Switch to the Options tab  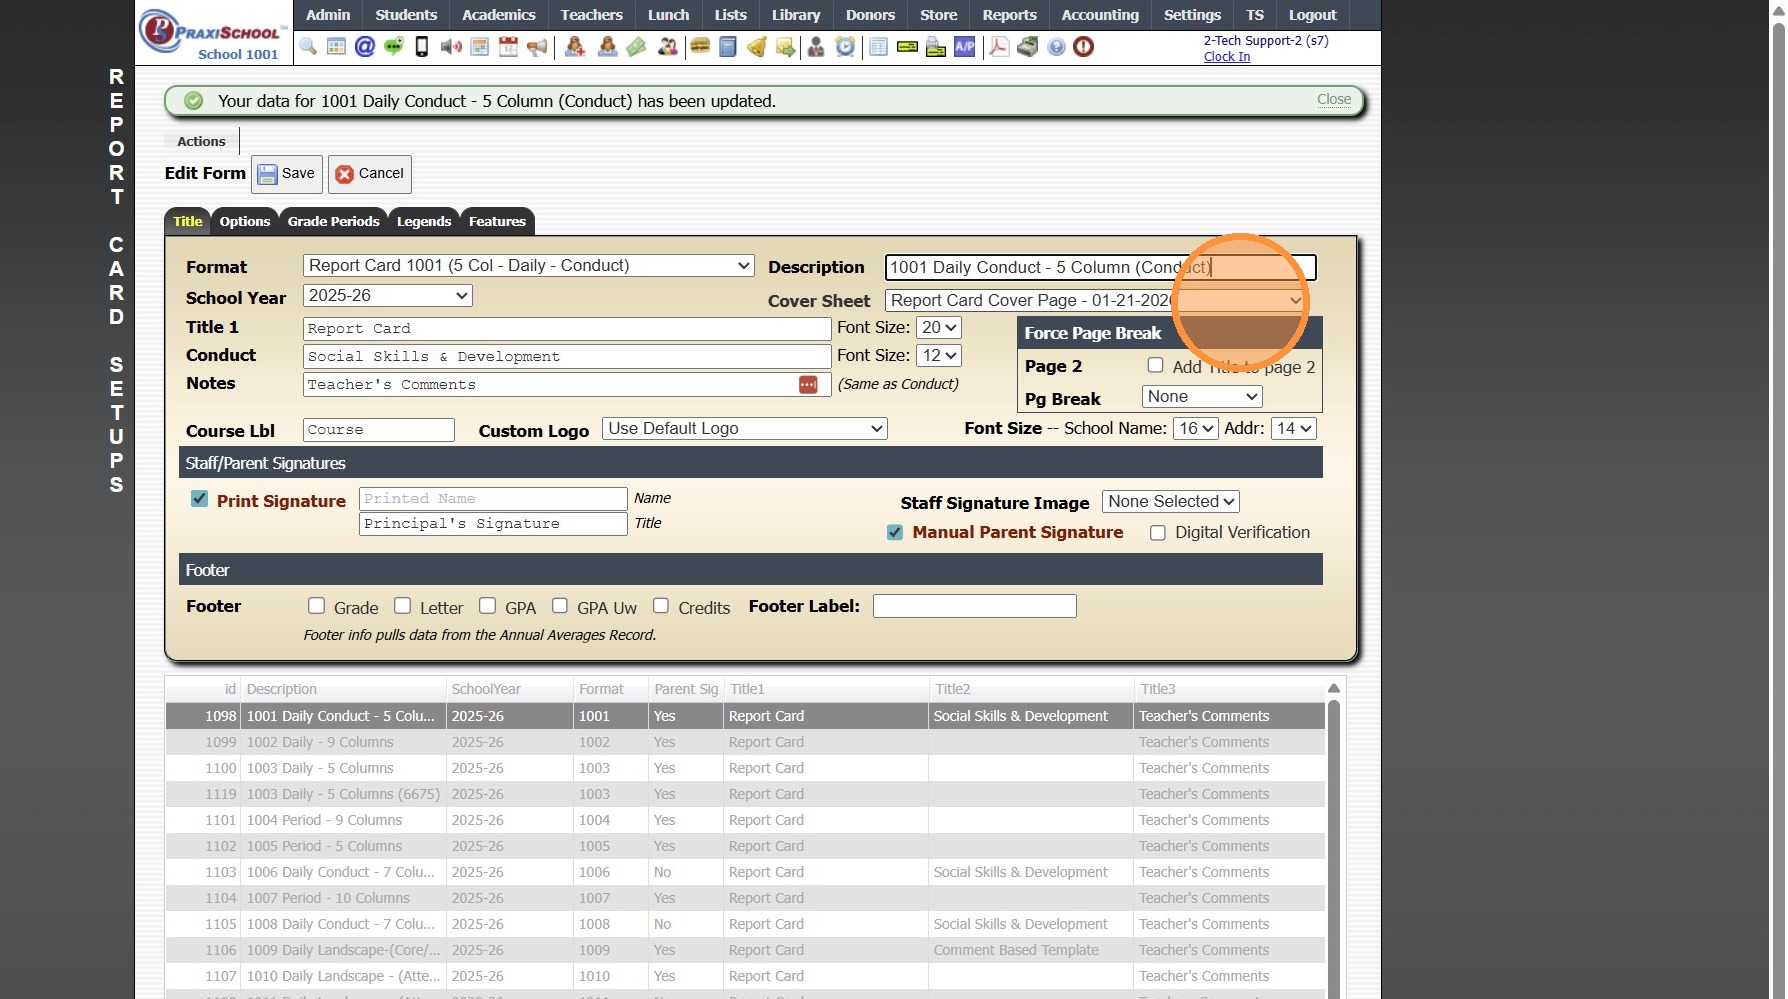pyautogui.click(x=245, y=222)
